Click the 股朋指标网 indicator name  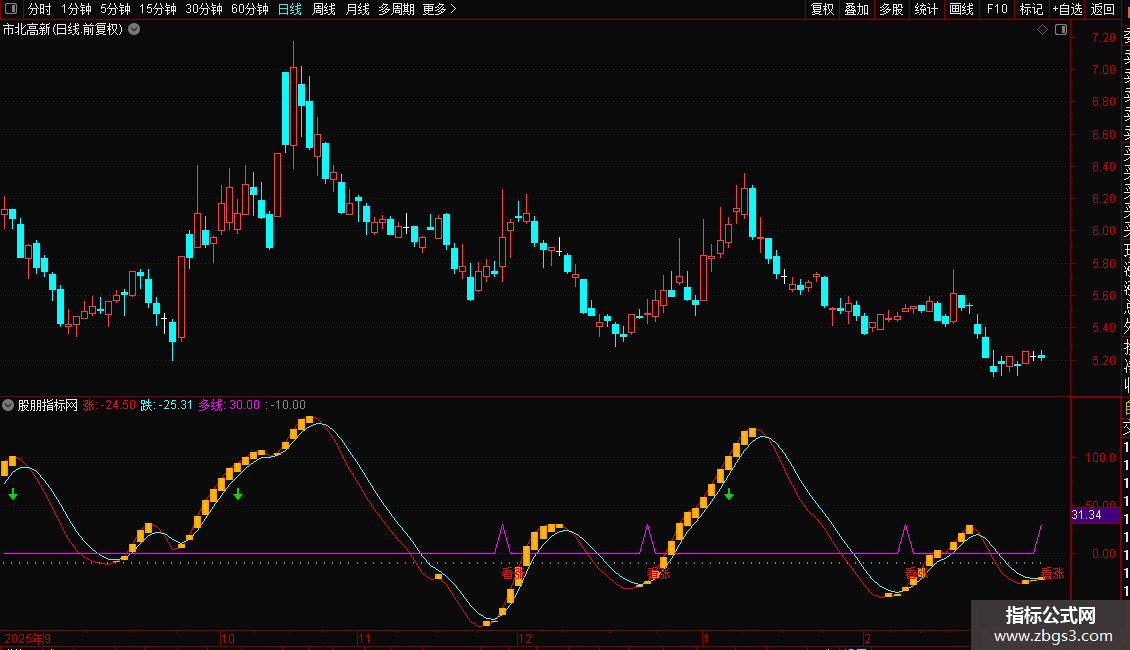(x=48, y=405)
